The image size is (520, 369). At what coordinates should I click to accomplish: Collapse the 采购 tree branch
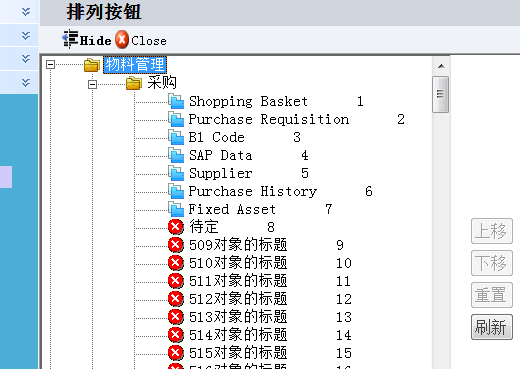point(92,85)
